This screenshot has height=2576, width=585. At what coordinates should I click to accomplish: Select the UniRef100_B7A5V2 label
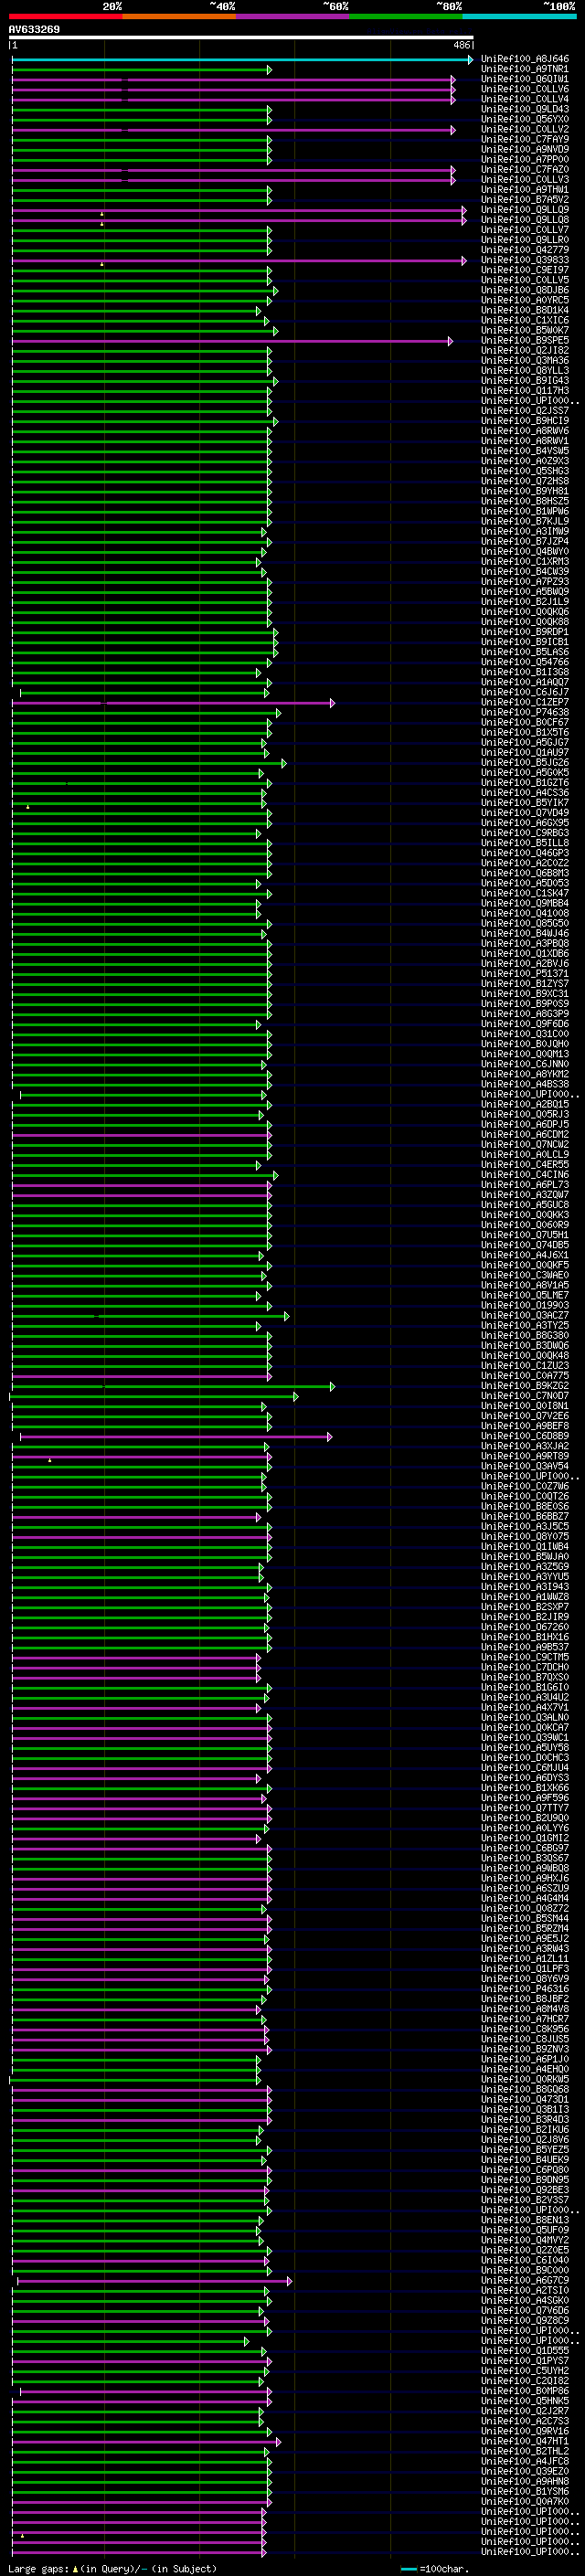[x=525, y=200]
